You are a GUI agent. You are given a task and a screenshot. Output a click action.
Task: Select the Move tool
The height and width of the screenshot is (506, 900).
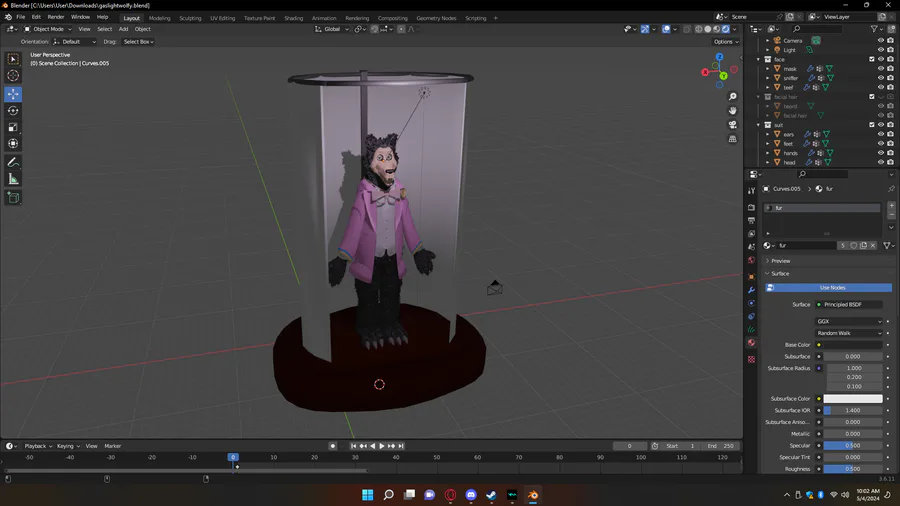click(13, 94)
